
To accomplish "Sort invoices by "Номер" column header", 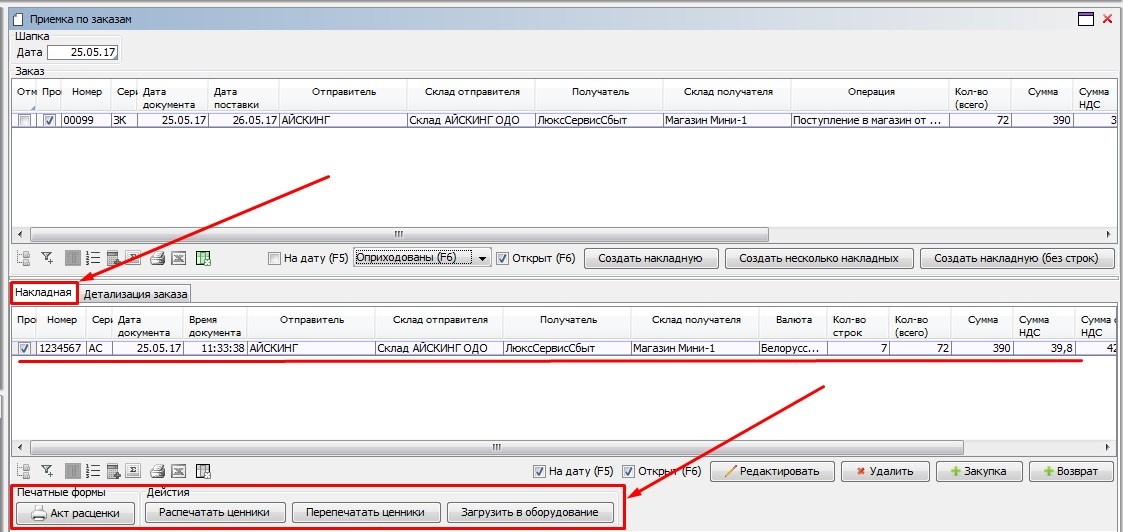I will (62, 320).
